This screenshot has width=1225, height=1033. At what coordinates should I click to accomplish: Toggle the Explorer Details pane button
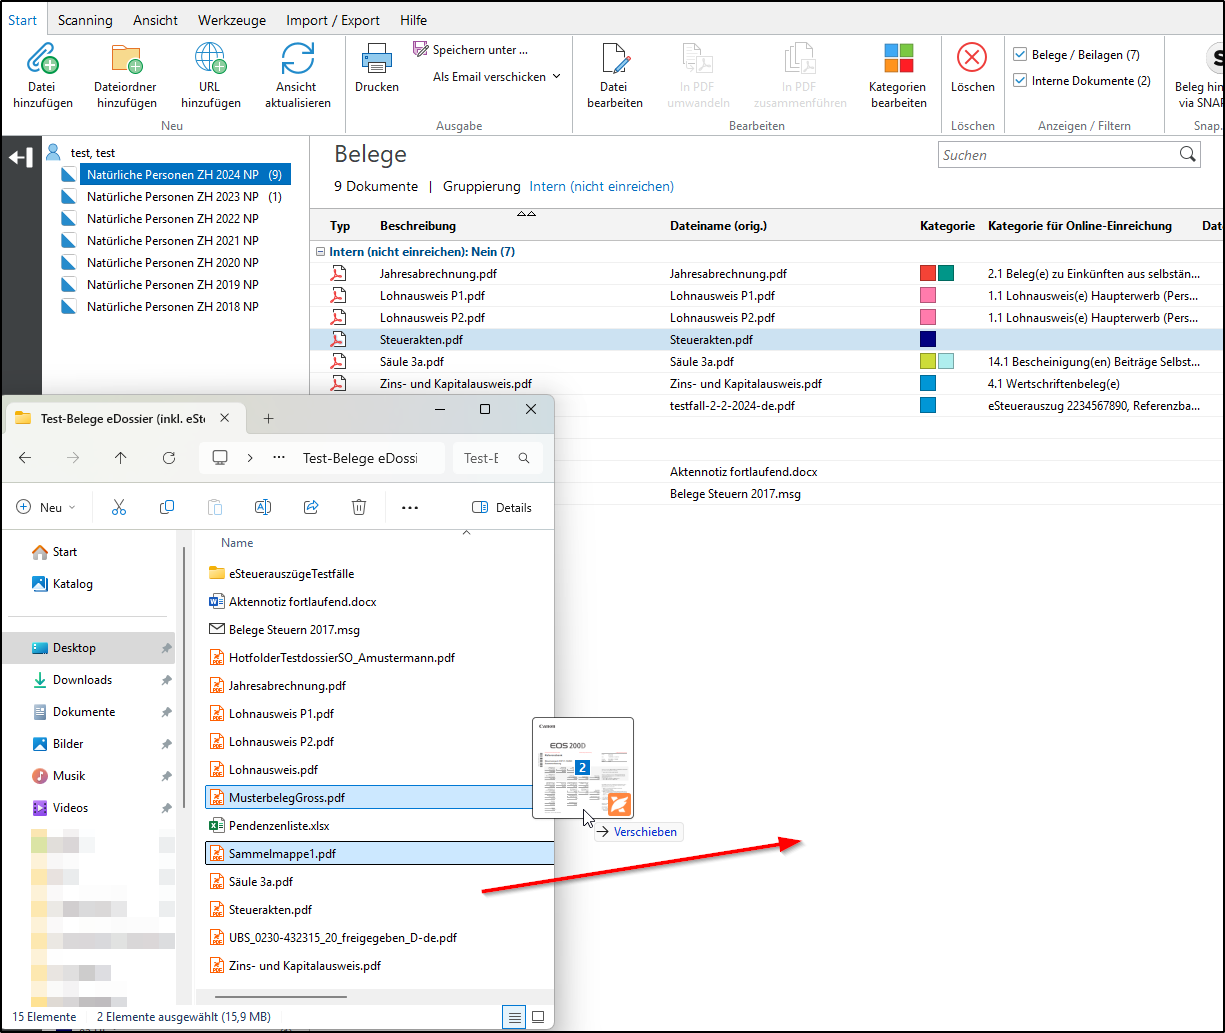pyautogui.click(x=501, y=507)
